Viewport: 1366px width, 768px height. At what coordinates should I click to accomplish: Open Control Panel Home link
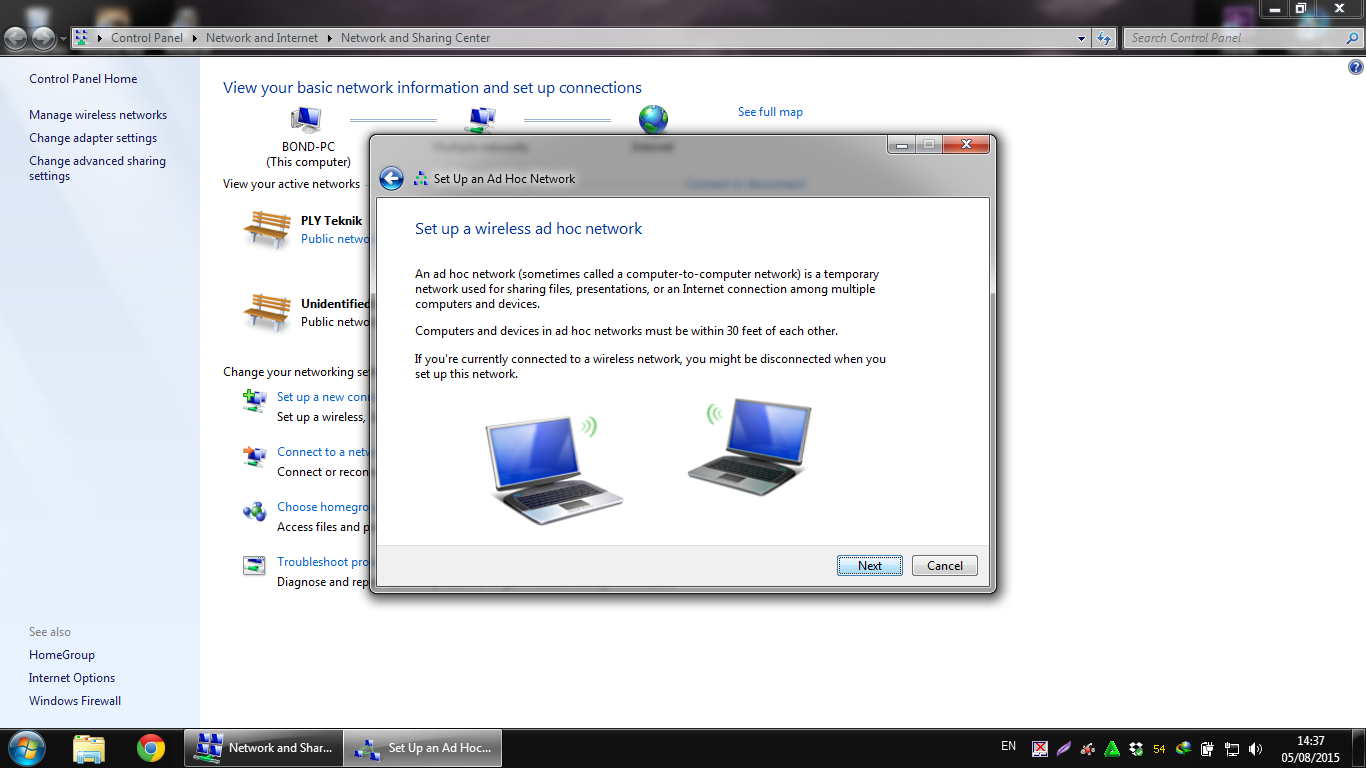click(83, 79)
